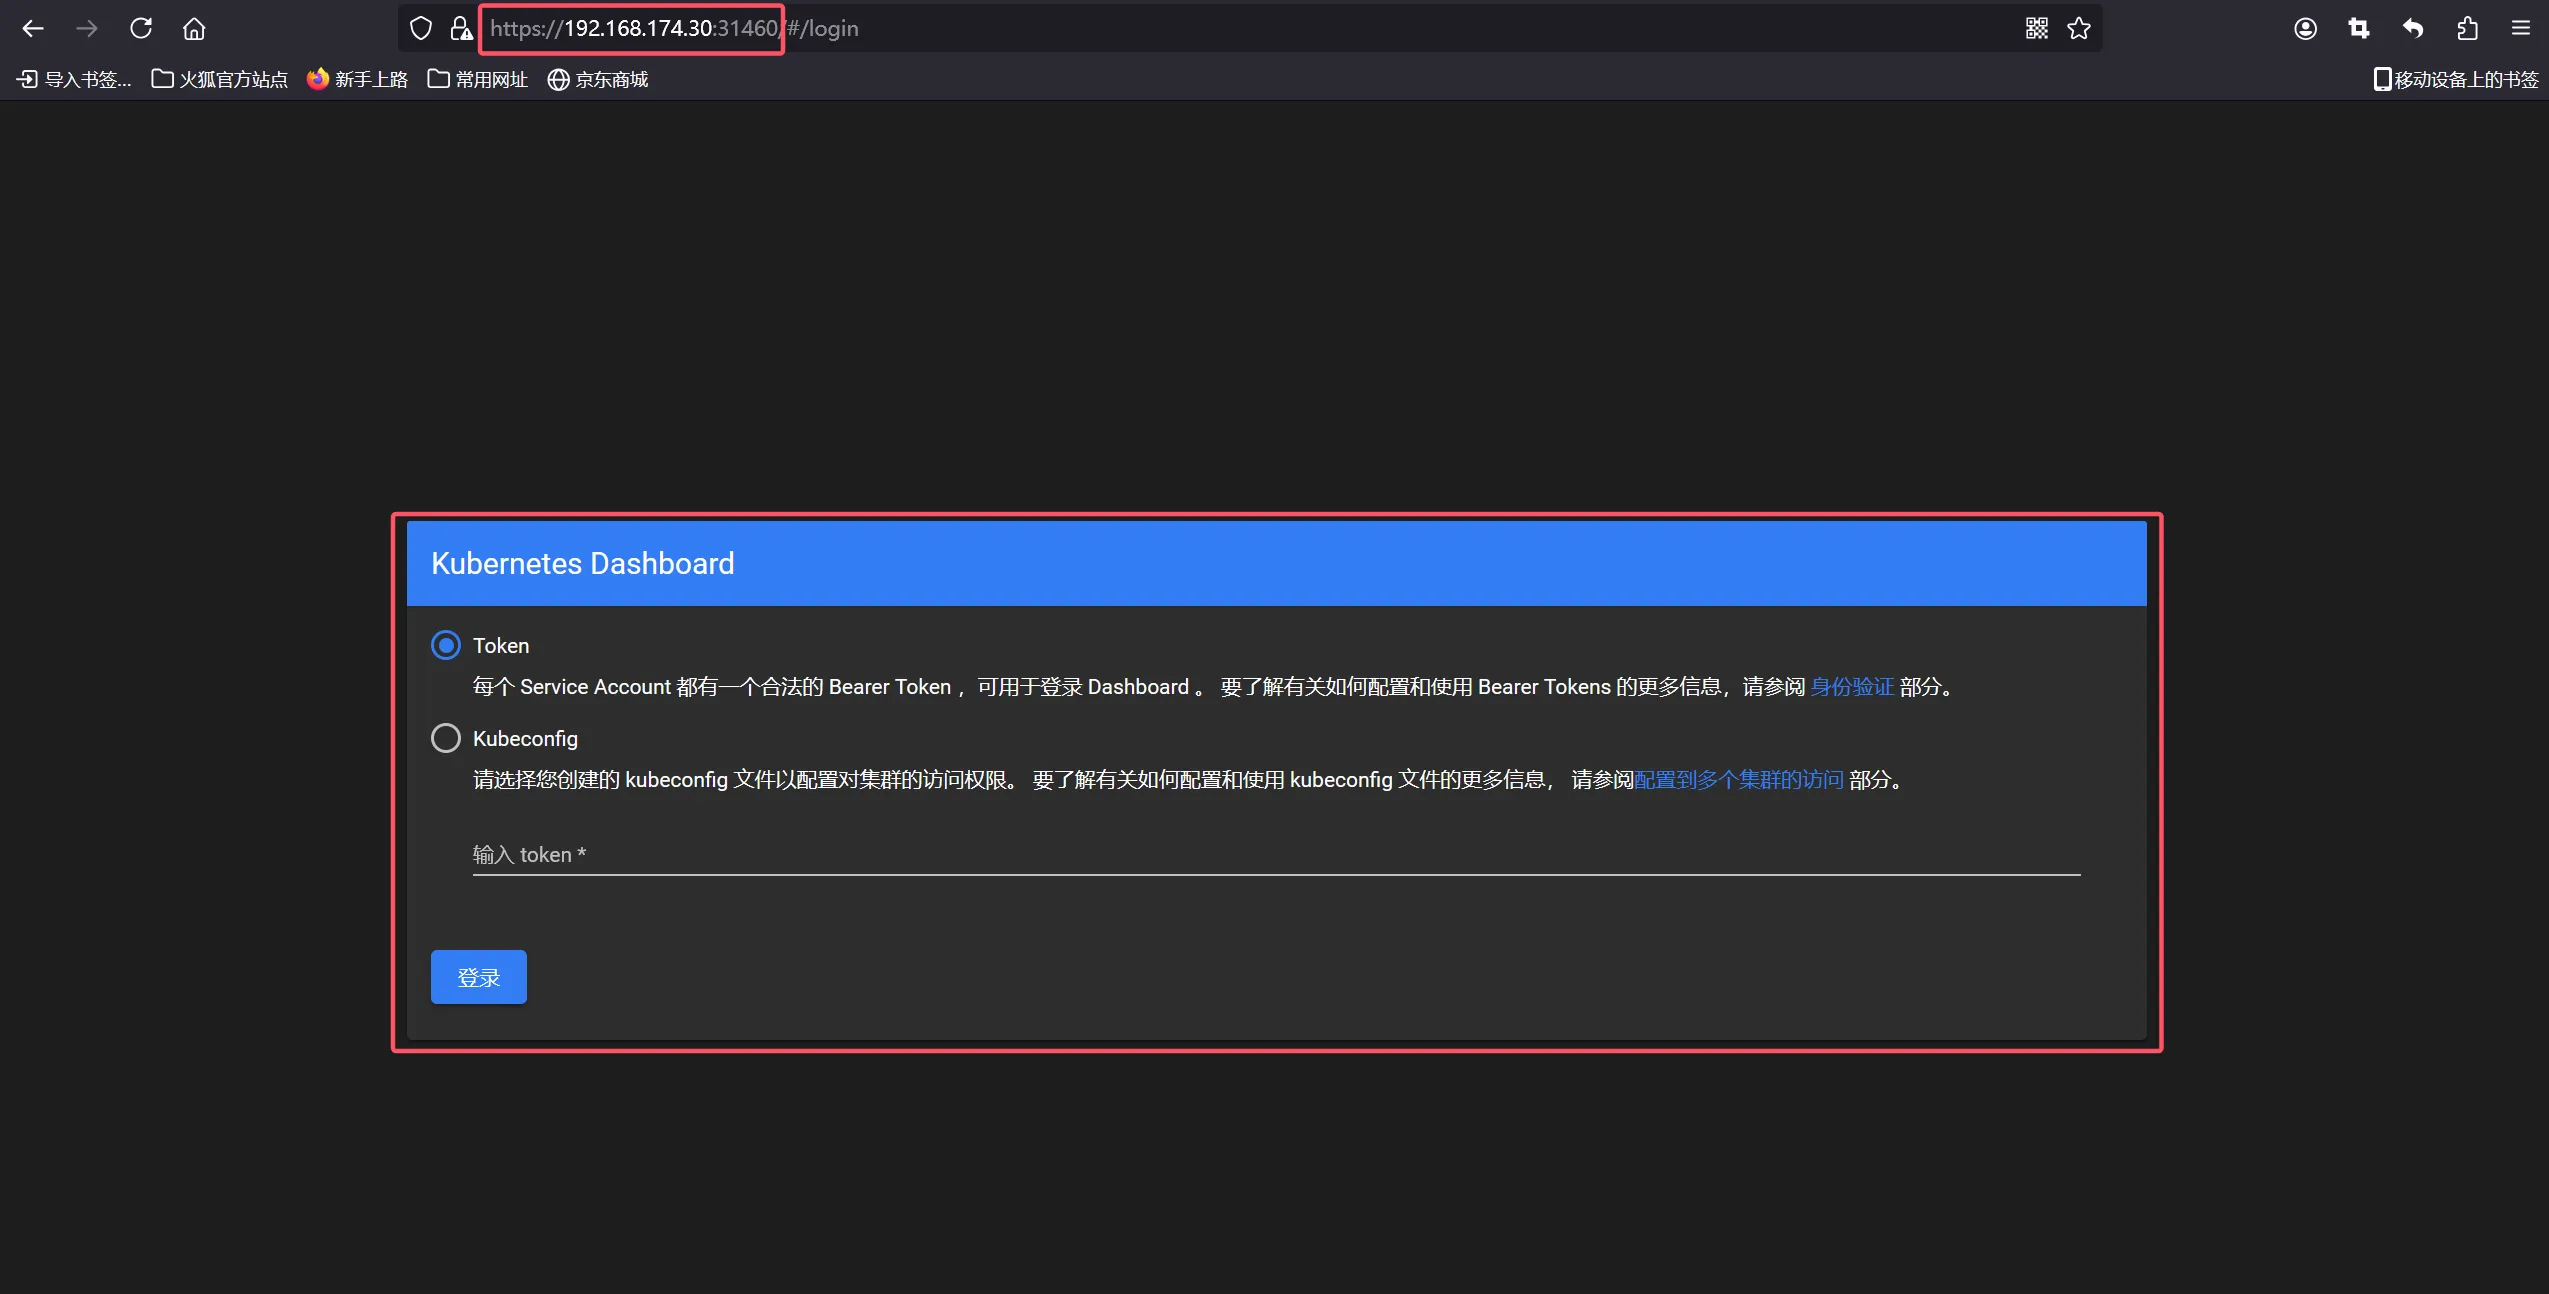The height and width of the screenshot is (1294, 2549).
Task: Click the shield tracking protection icon
Action: coord(421,28)
